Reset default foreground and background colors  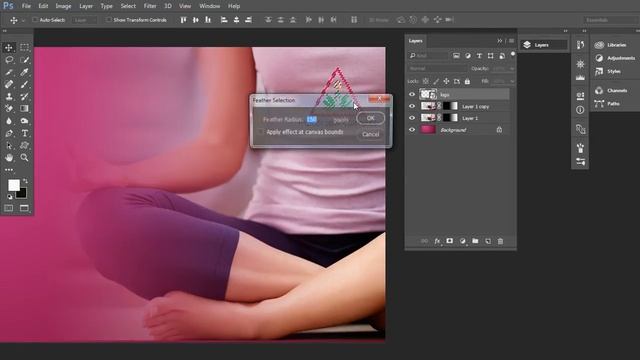10,197
